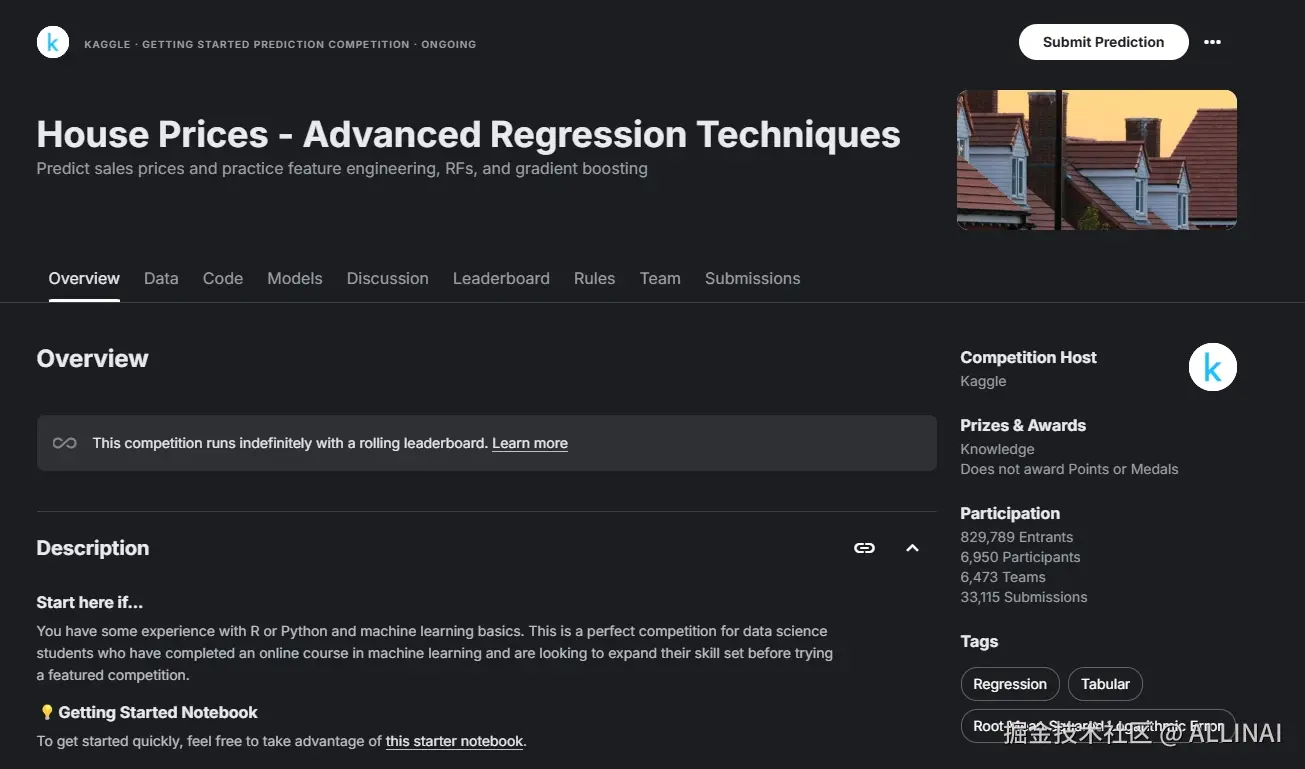Click the Kaggle host name under Competition Host

(x=983, y=381)
